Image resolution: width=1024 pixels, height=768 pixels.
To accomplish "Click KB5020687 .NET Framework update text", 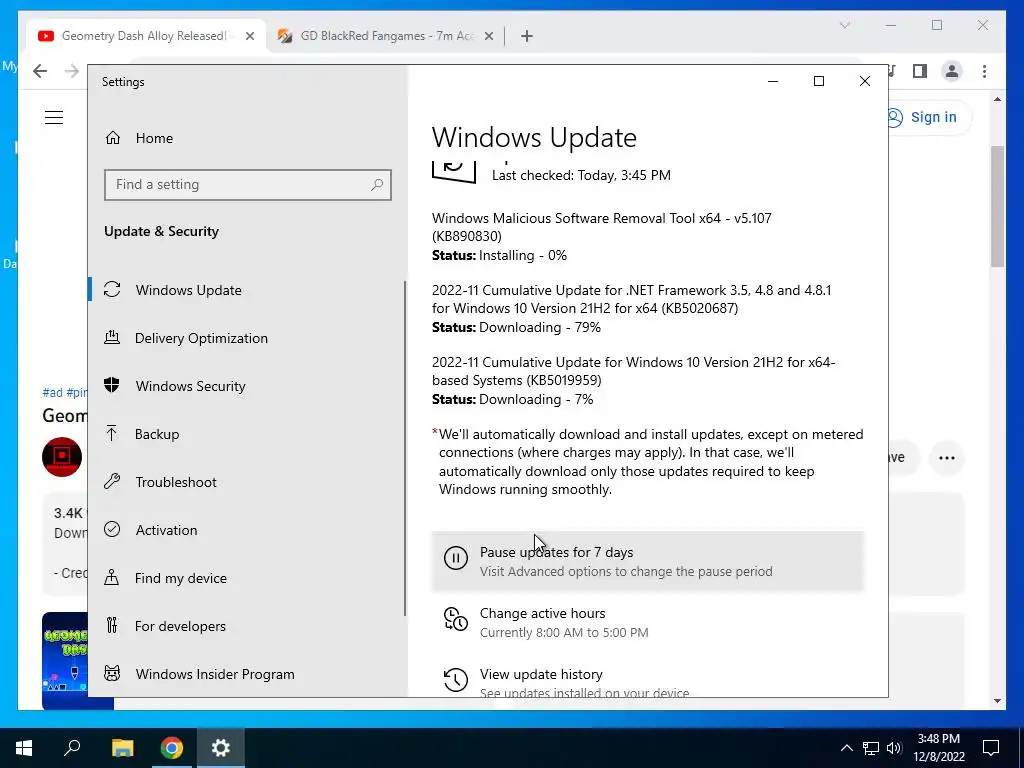I will [631, 299].
